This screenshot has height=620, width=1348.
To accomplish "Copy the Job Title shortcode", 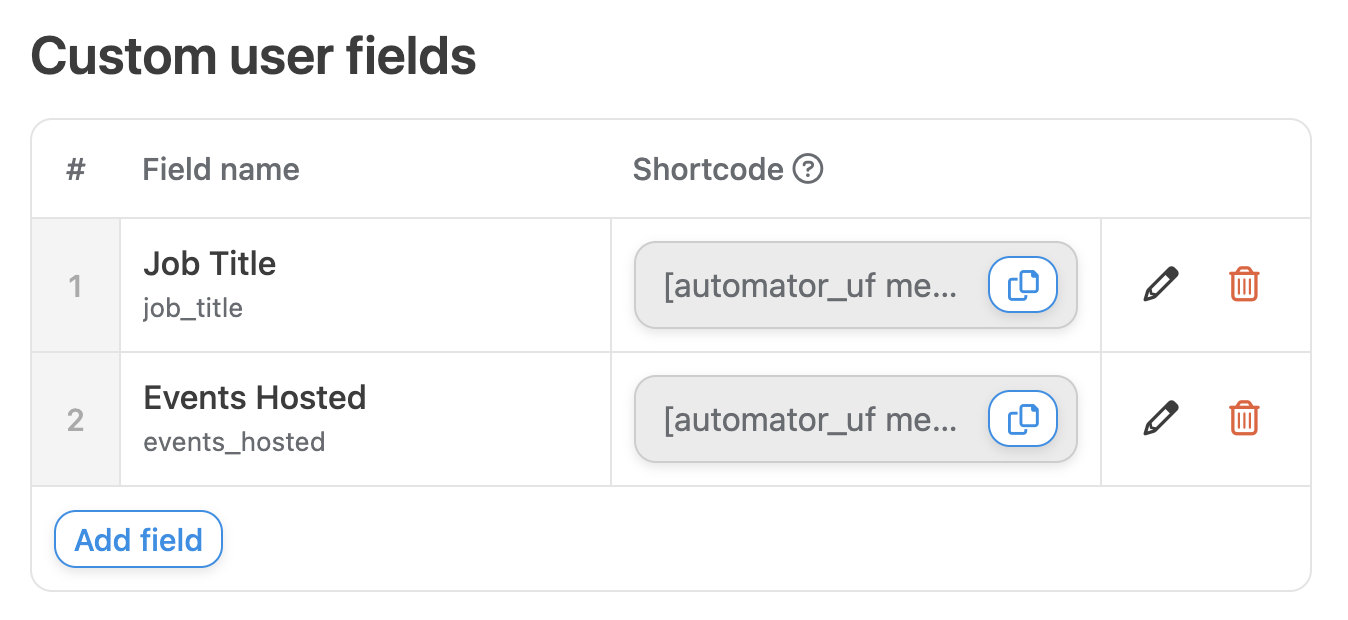I will (x=1022, y=286).
